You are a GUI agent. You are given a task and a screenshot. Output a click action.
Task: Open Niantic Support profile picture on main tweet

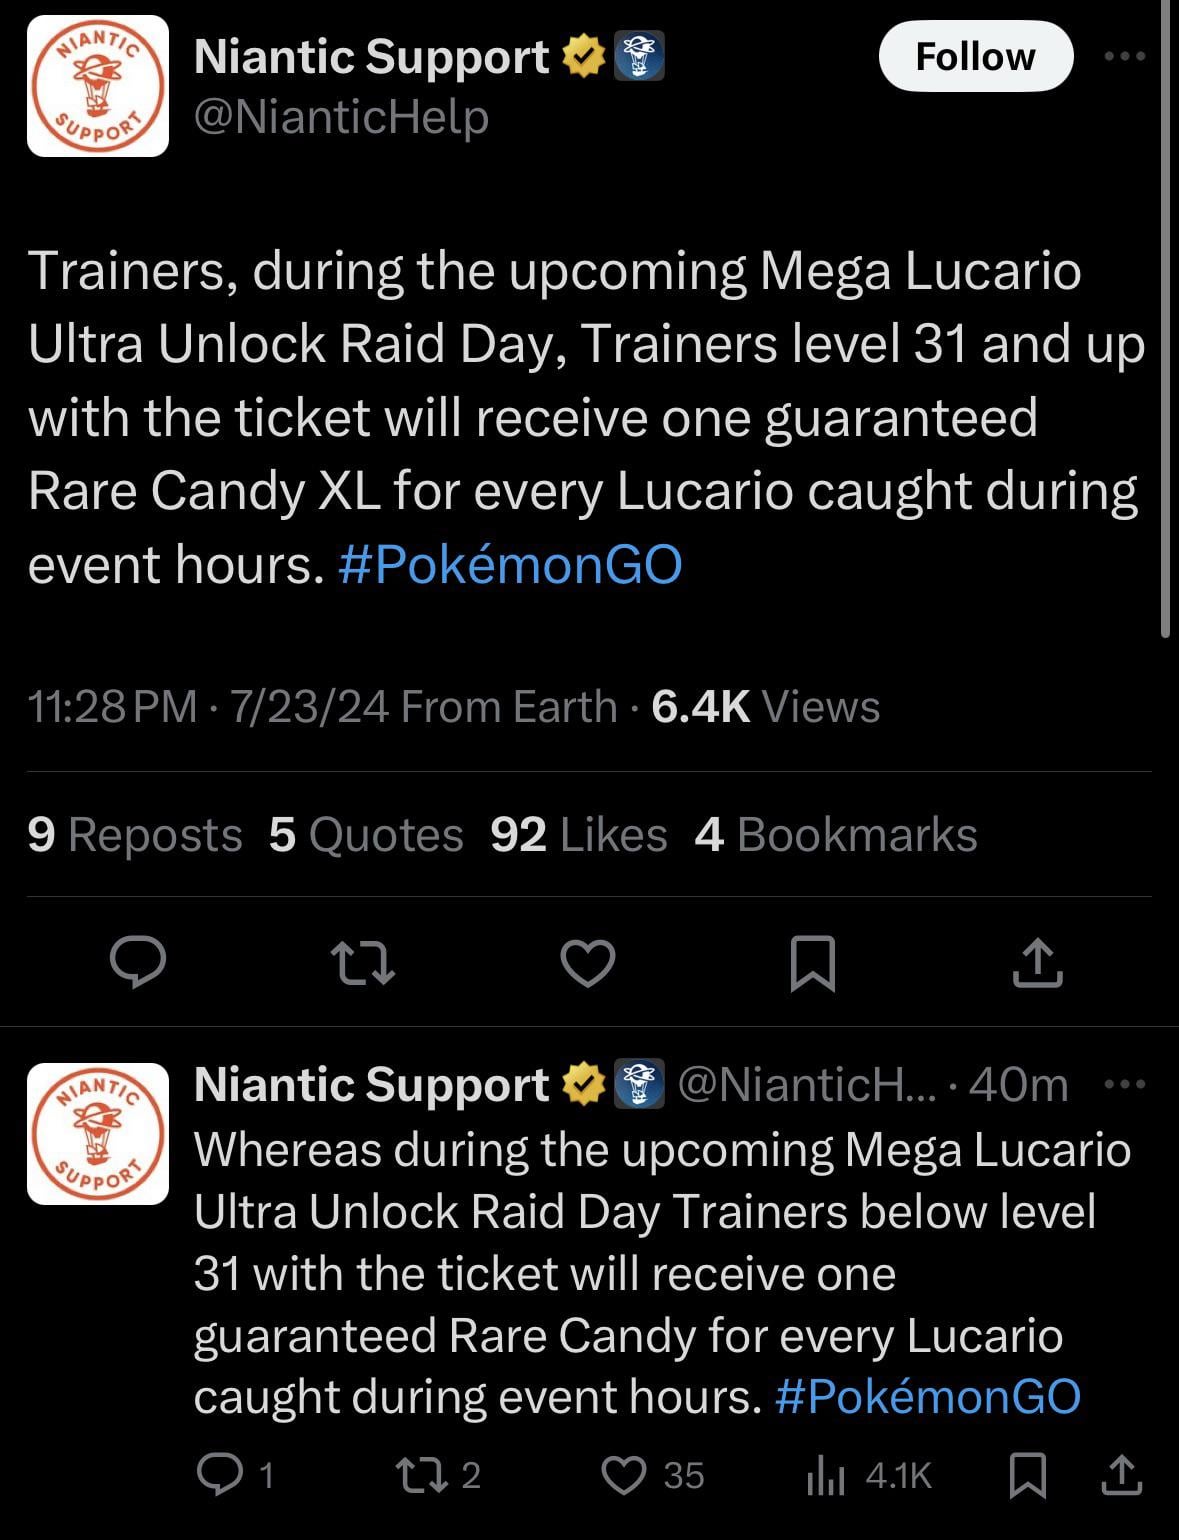97,86
